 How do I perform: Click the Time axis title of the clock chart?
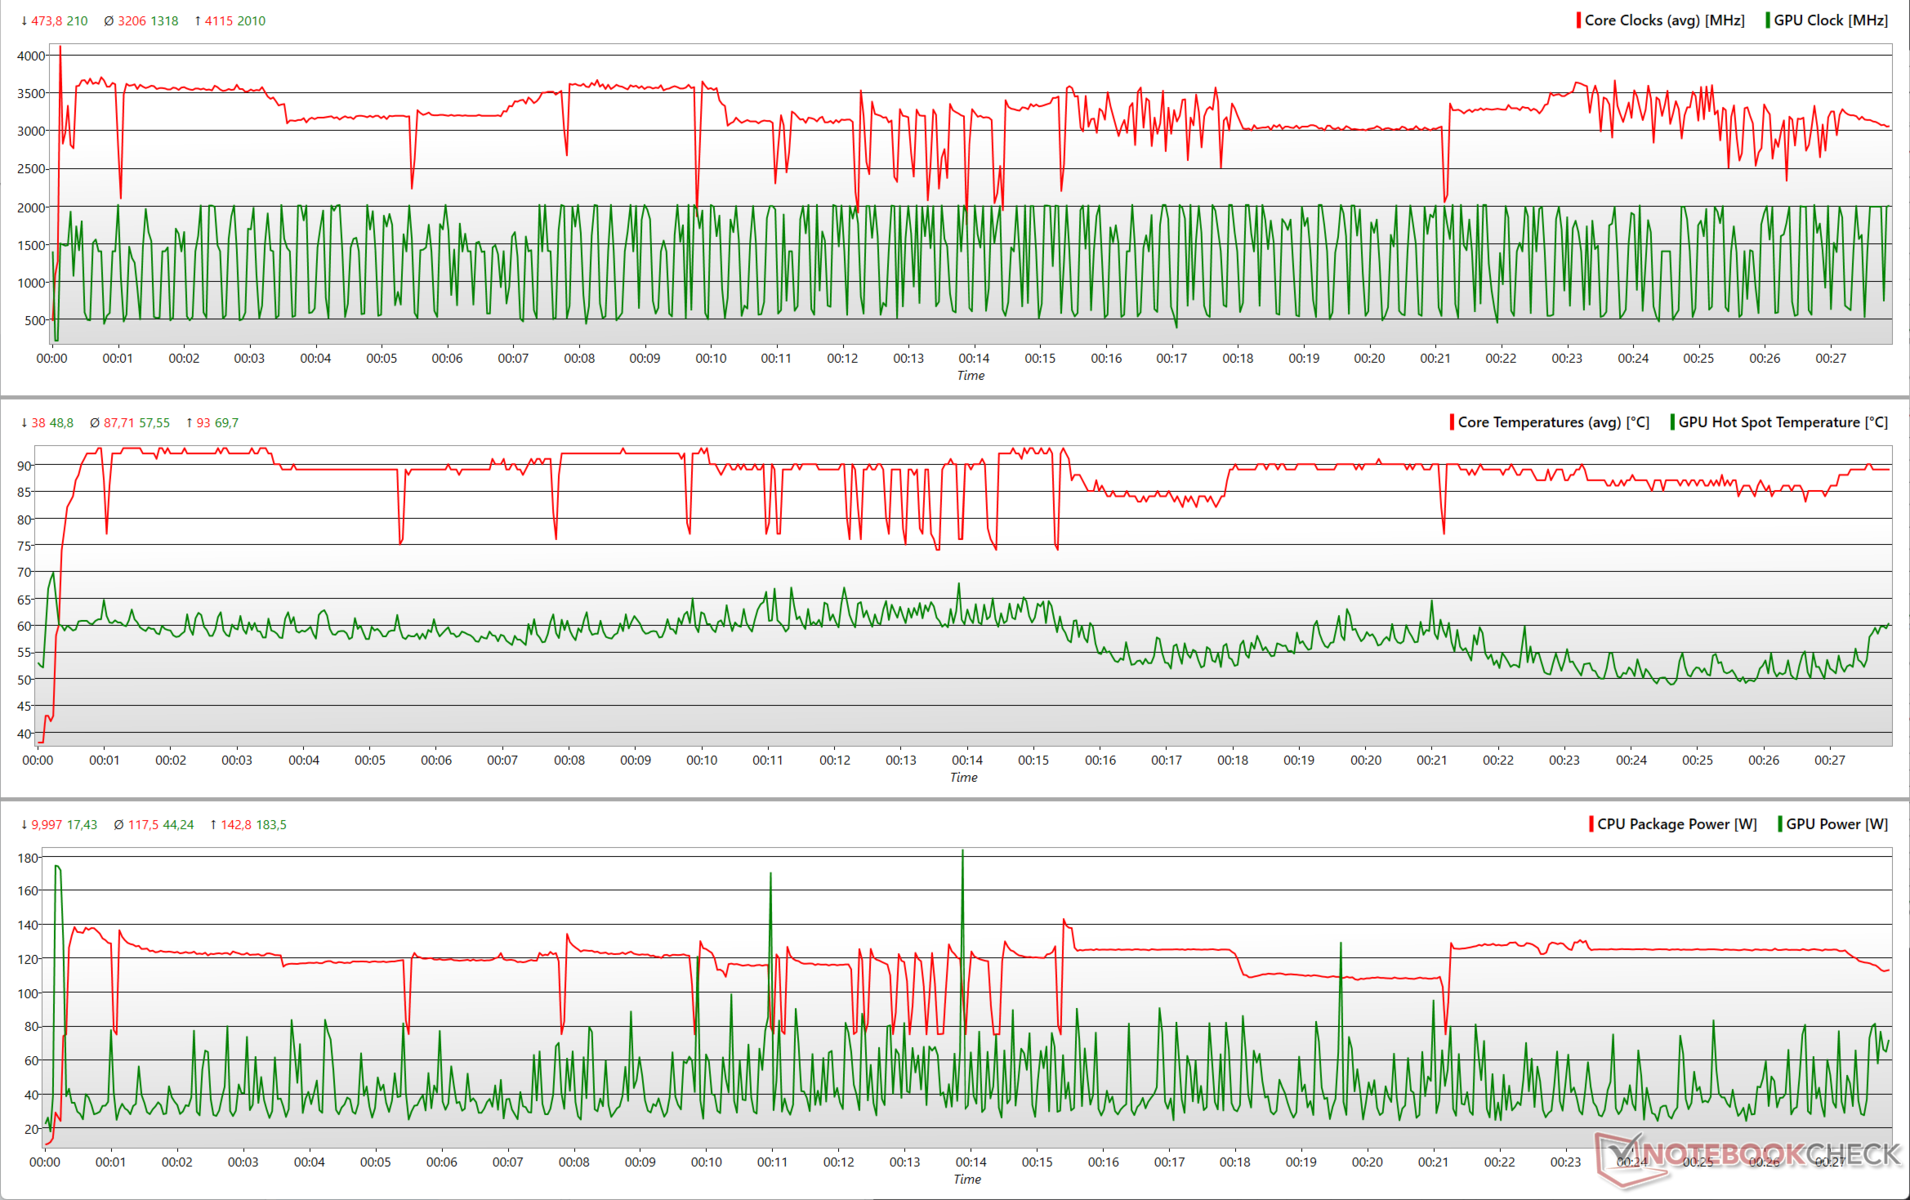971,376
